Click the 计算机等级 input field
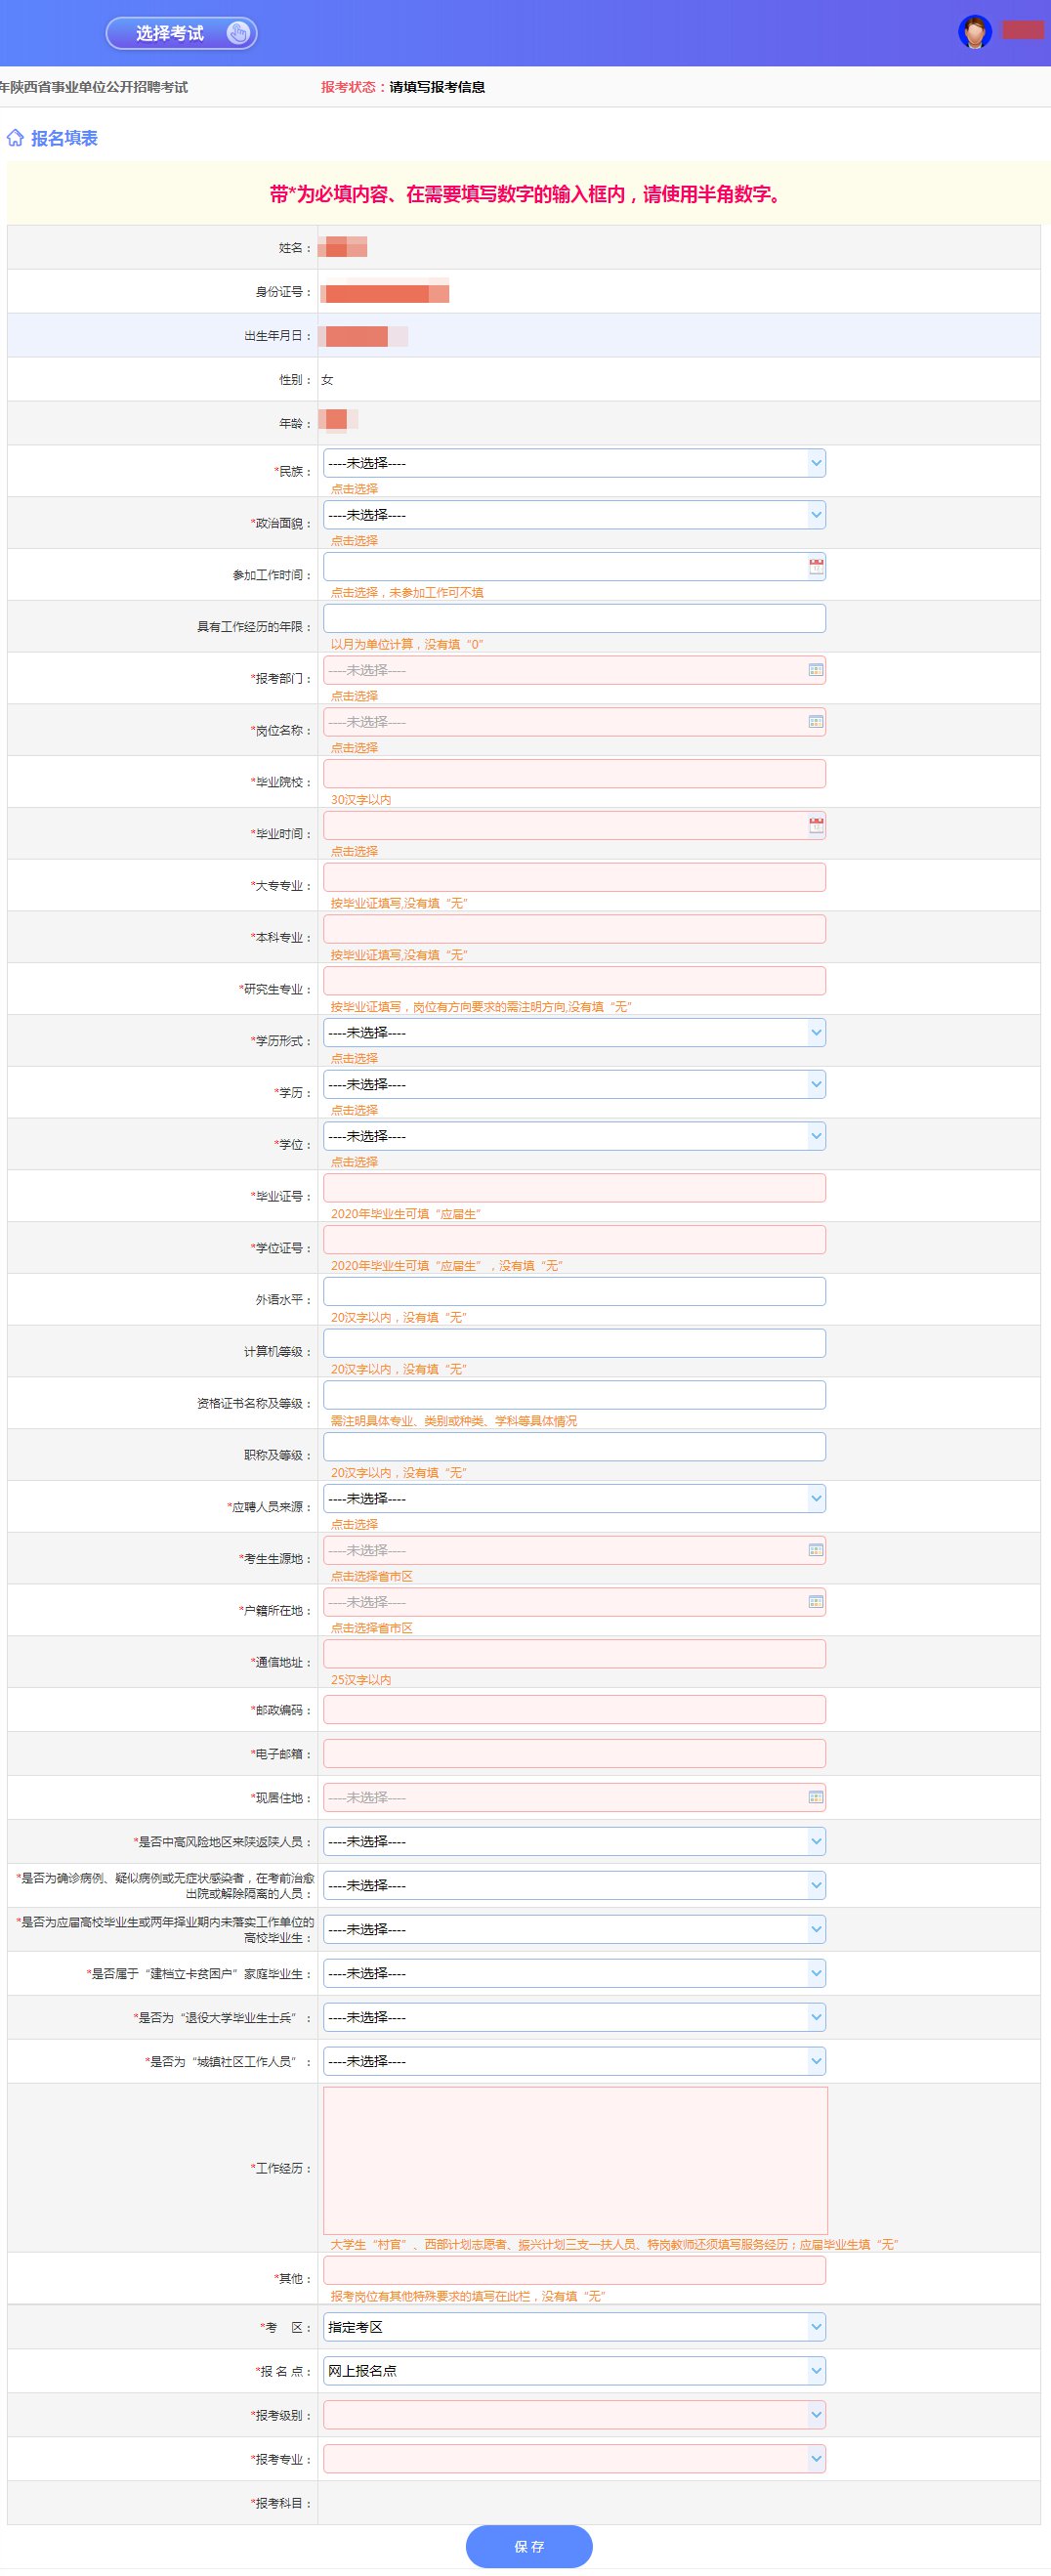Image resolution: width=1051 pixels, height=2576 pixels. pos(574,1344)
